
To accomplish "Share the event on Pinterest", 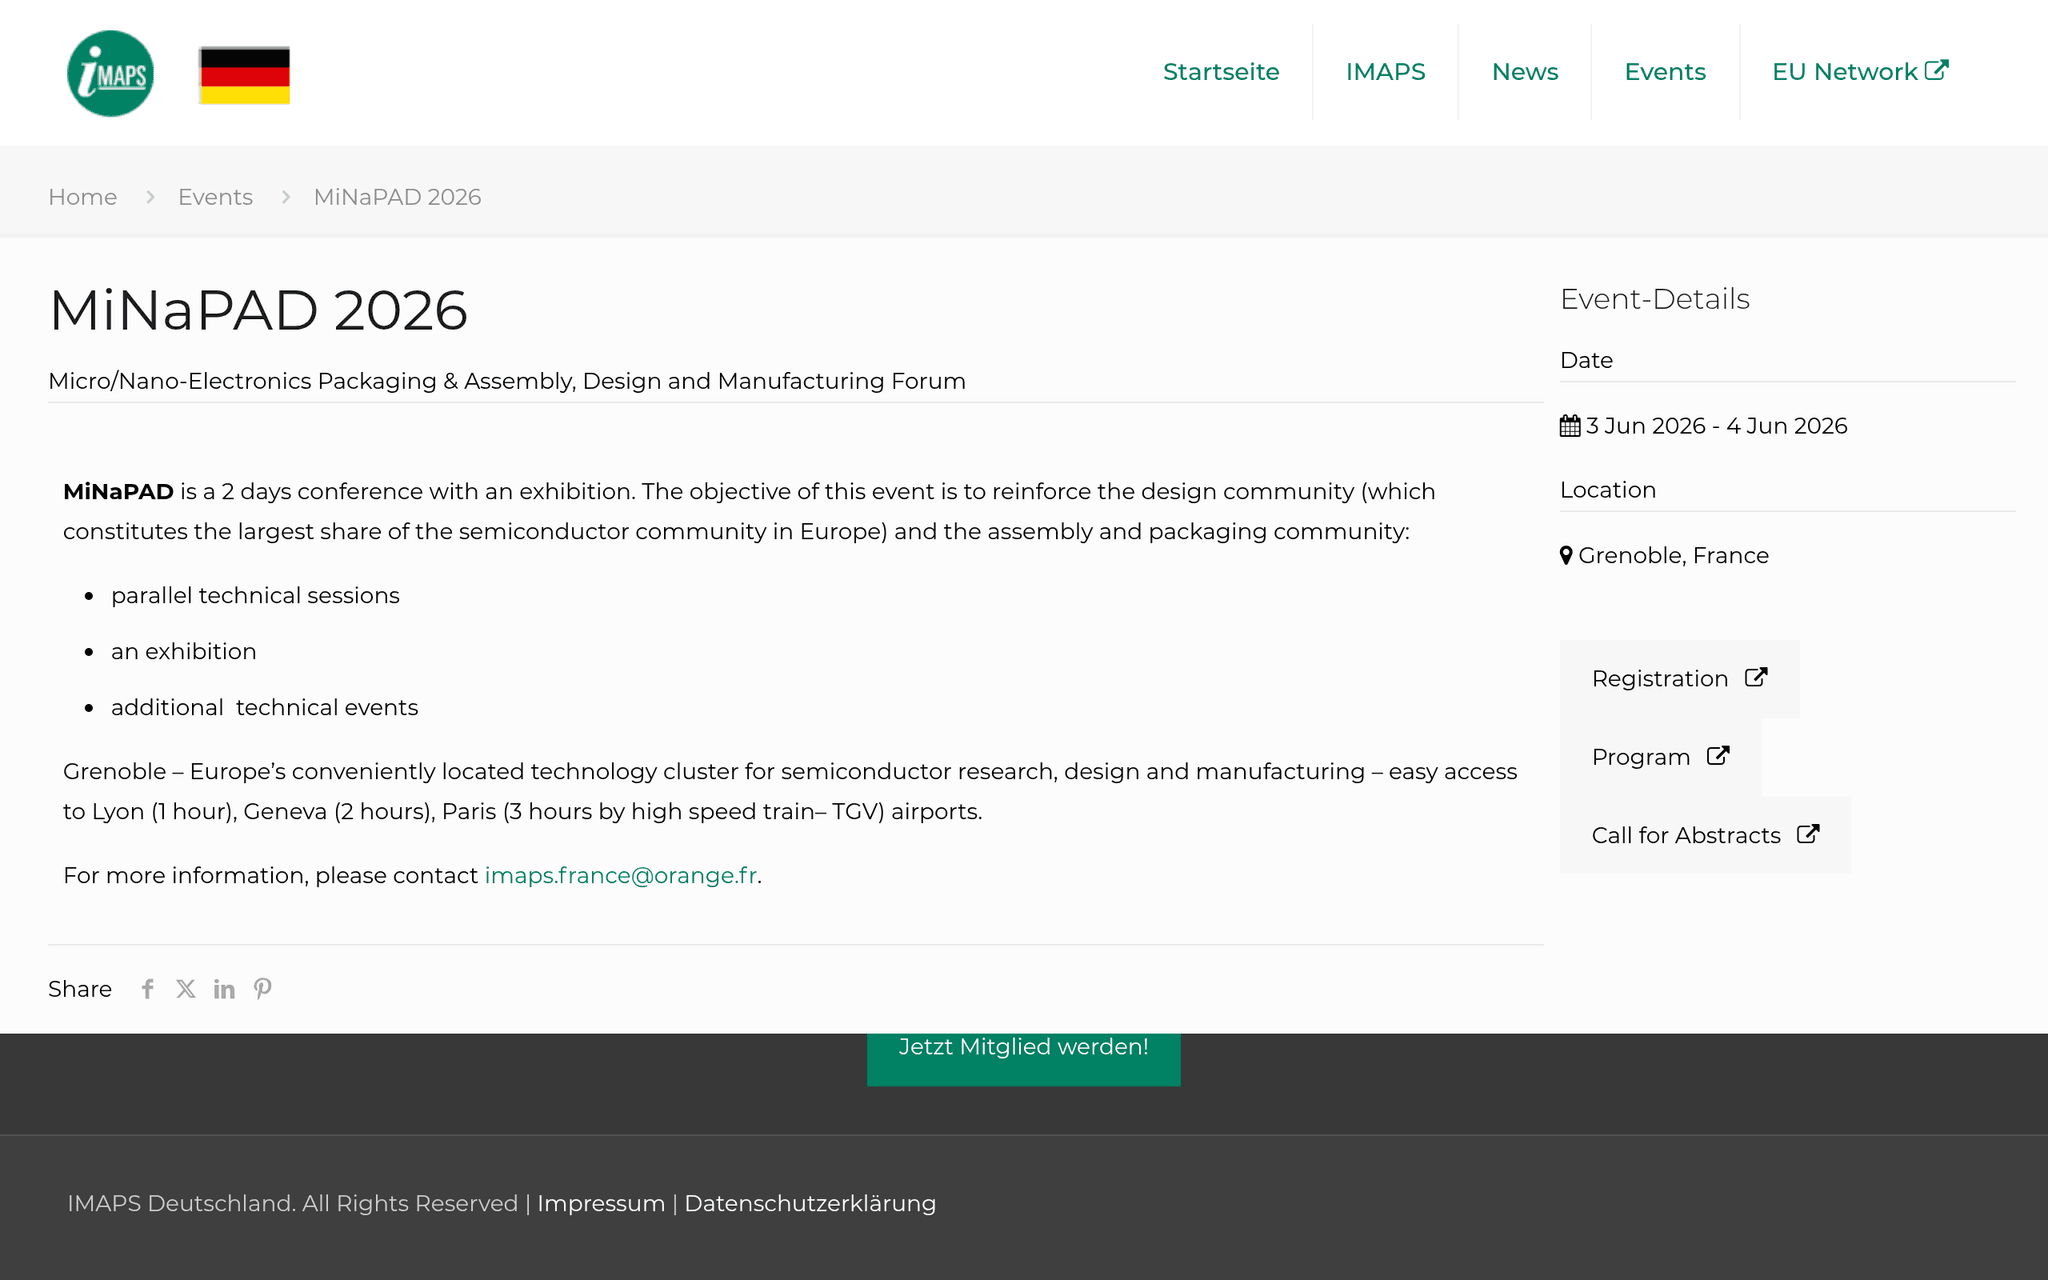I will click(262, 989).
